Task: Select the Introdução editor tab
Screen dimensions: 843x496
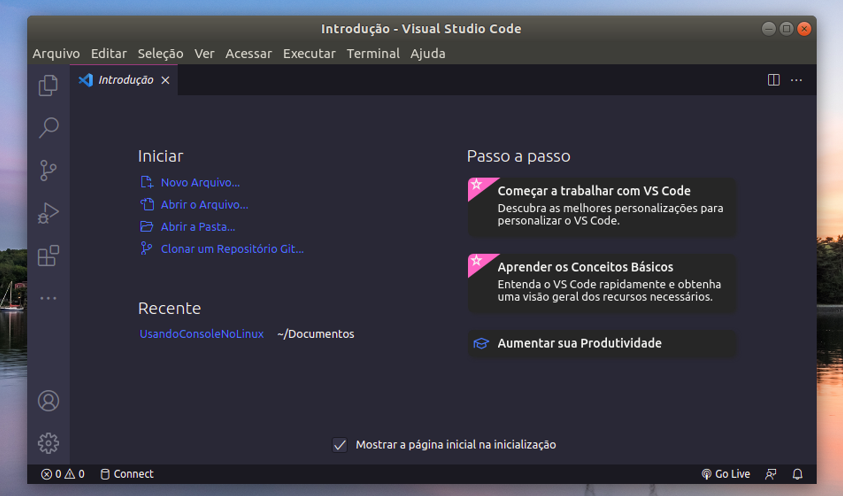Action: (124, 80)
